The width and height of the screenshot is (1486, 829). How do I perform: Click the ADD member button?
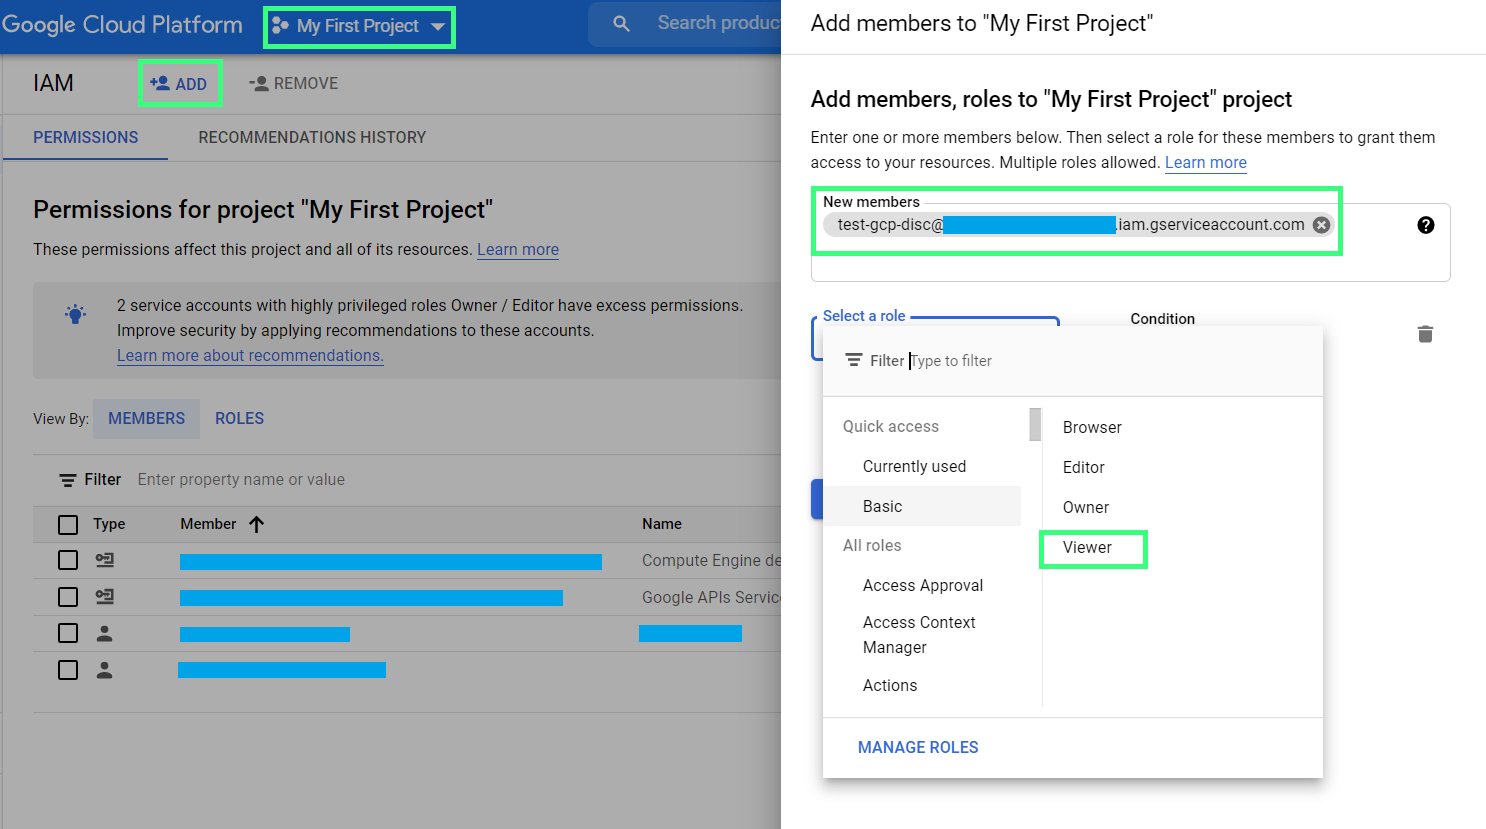(x=179, y=84)
